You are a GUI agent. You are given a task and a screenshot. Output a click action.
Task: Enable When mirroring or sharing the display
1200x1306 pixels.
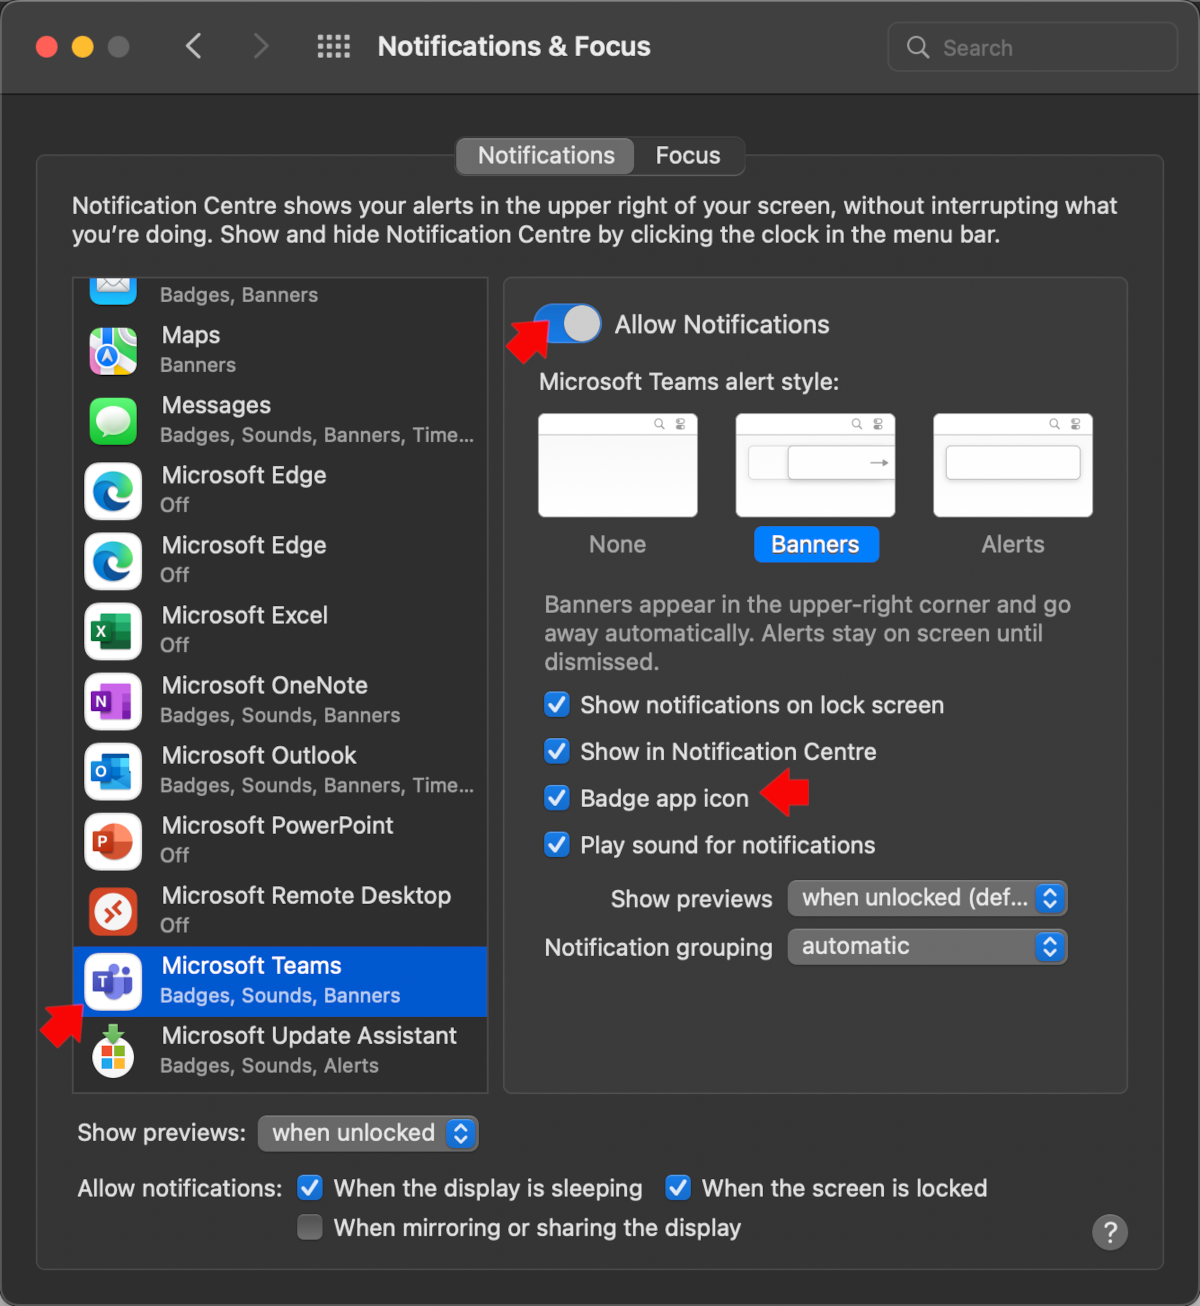[x=310, y=1227]
